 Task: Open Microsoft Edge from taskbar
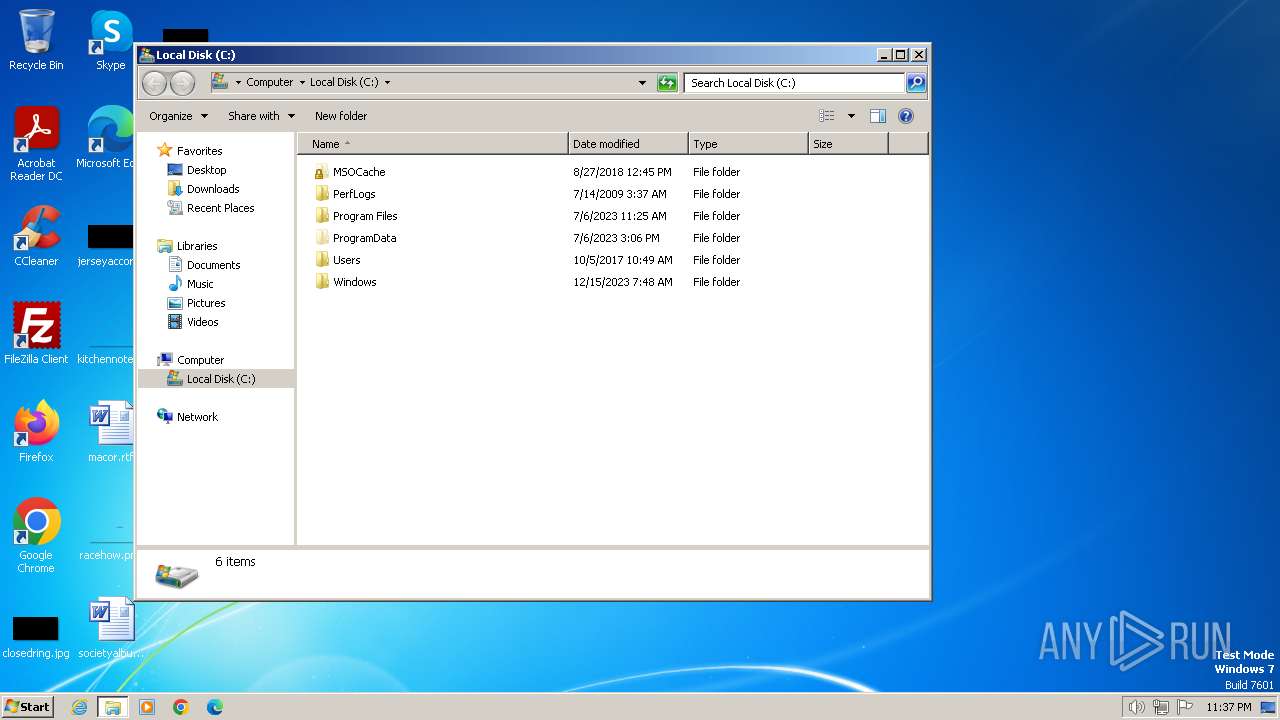coord(215,707)
